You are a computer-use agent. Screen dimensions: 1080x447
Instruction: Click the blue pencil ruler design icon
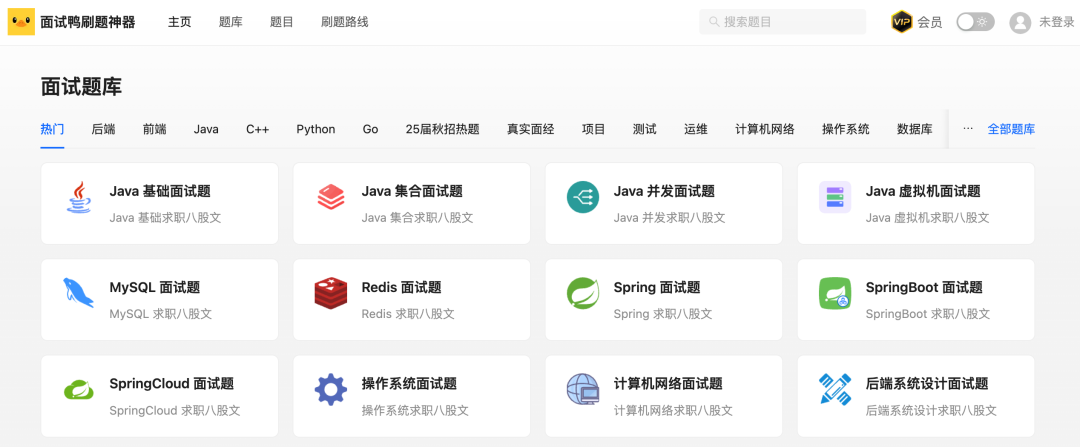tap(835, 390)
